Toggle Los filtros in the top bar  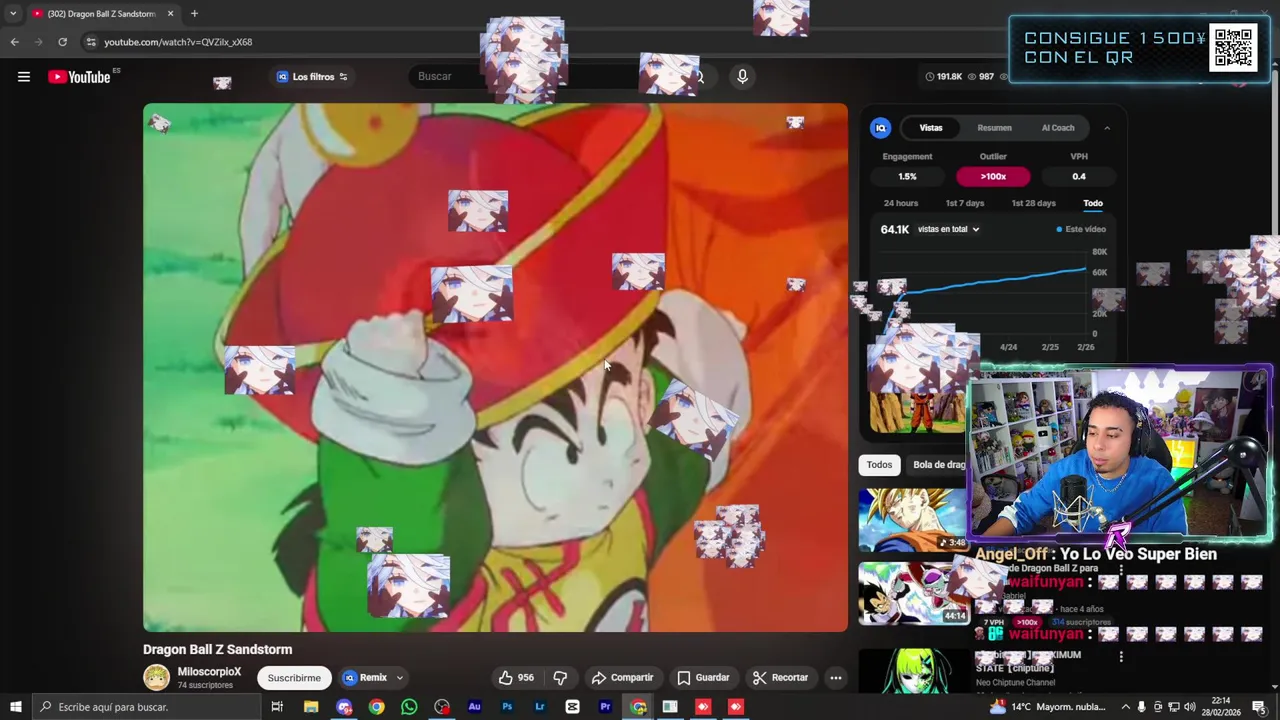[313, 77]
